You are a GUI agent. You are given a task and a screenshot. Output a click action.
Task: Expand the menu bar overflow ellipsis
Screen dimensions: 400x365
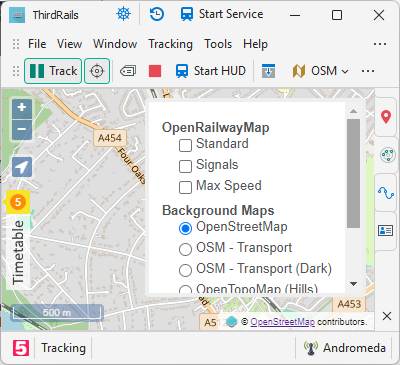380,44
